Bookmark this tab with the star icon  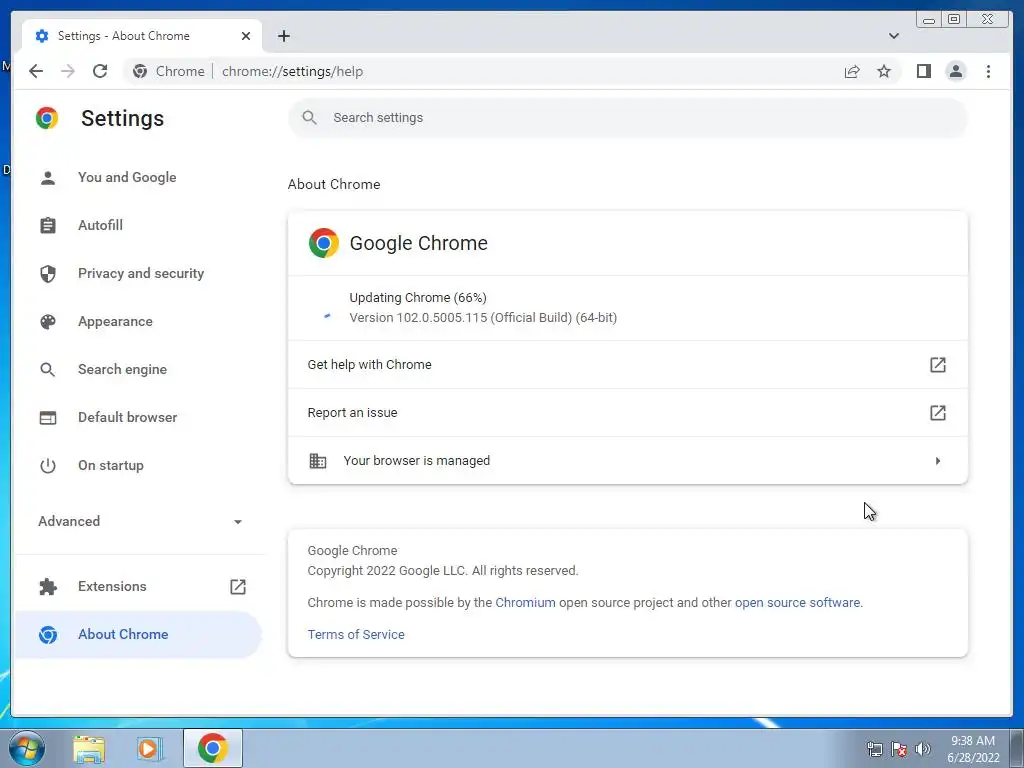(x=884, y=71)
